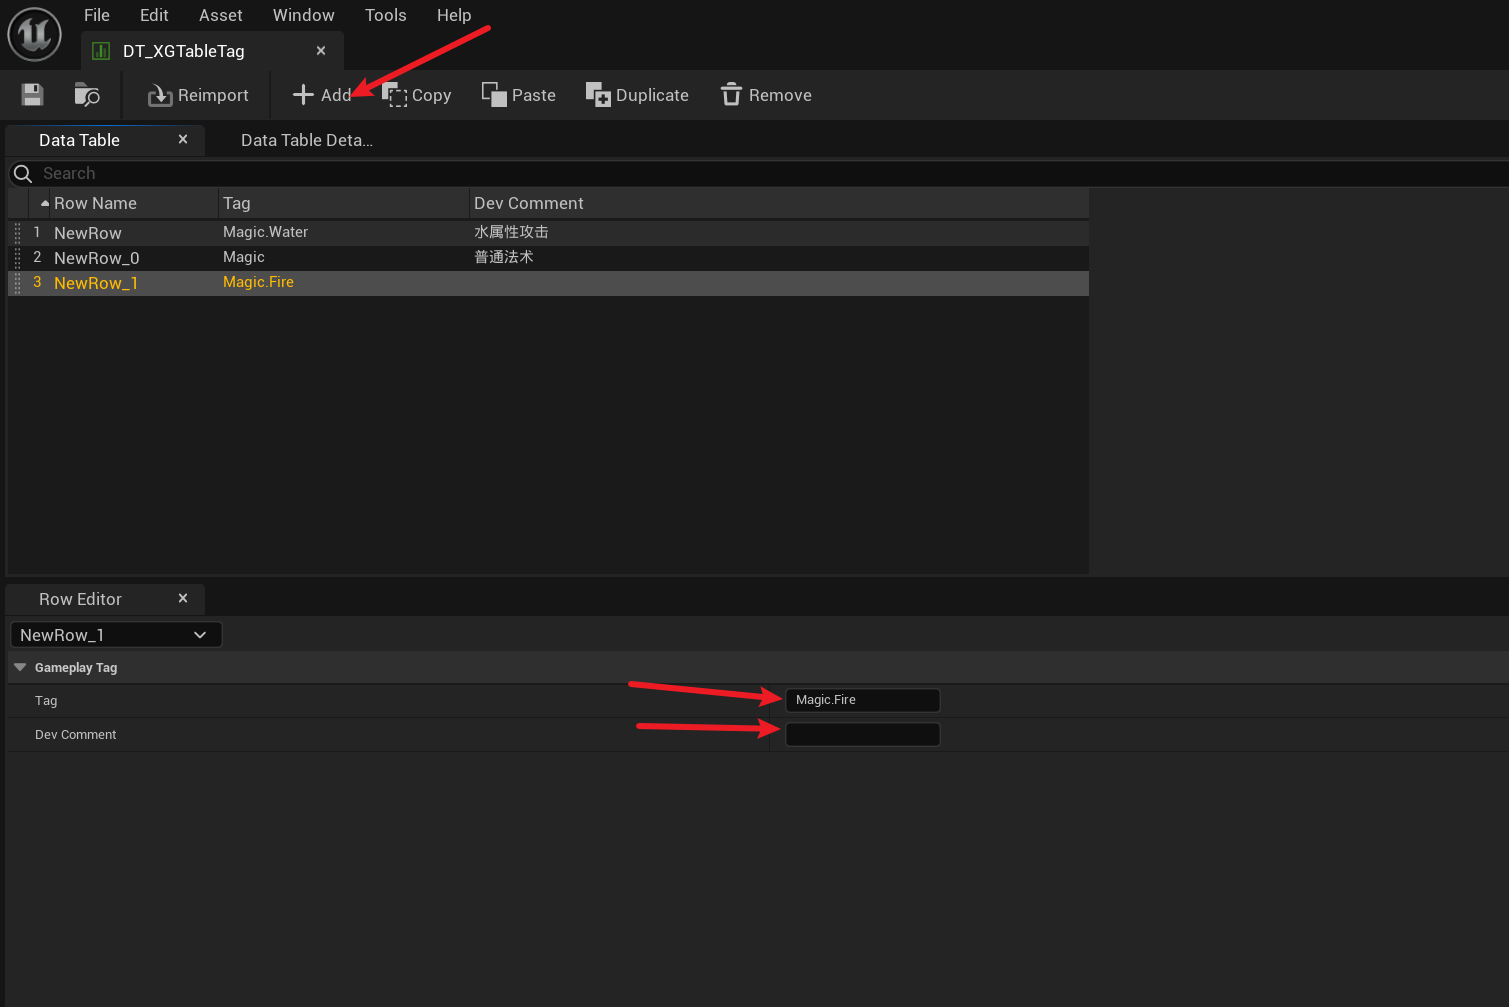Open the Help menu
Viewport: 1509px width, 1007px height.
[454, 15]
